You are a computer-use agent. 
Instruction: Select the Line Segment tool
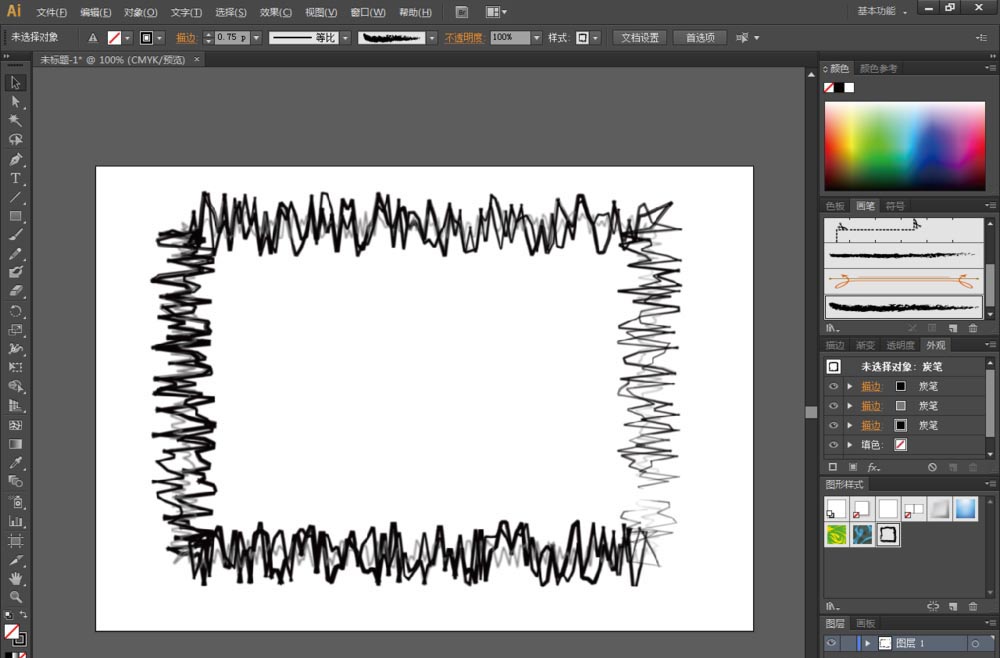click(15, 197)
